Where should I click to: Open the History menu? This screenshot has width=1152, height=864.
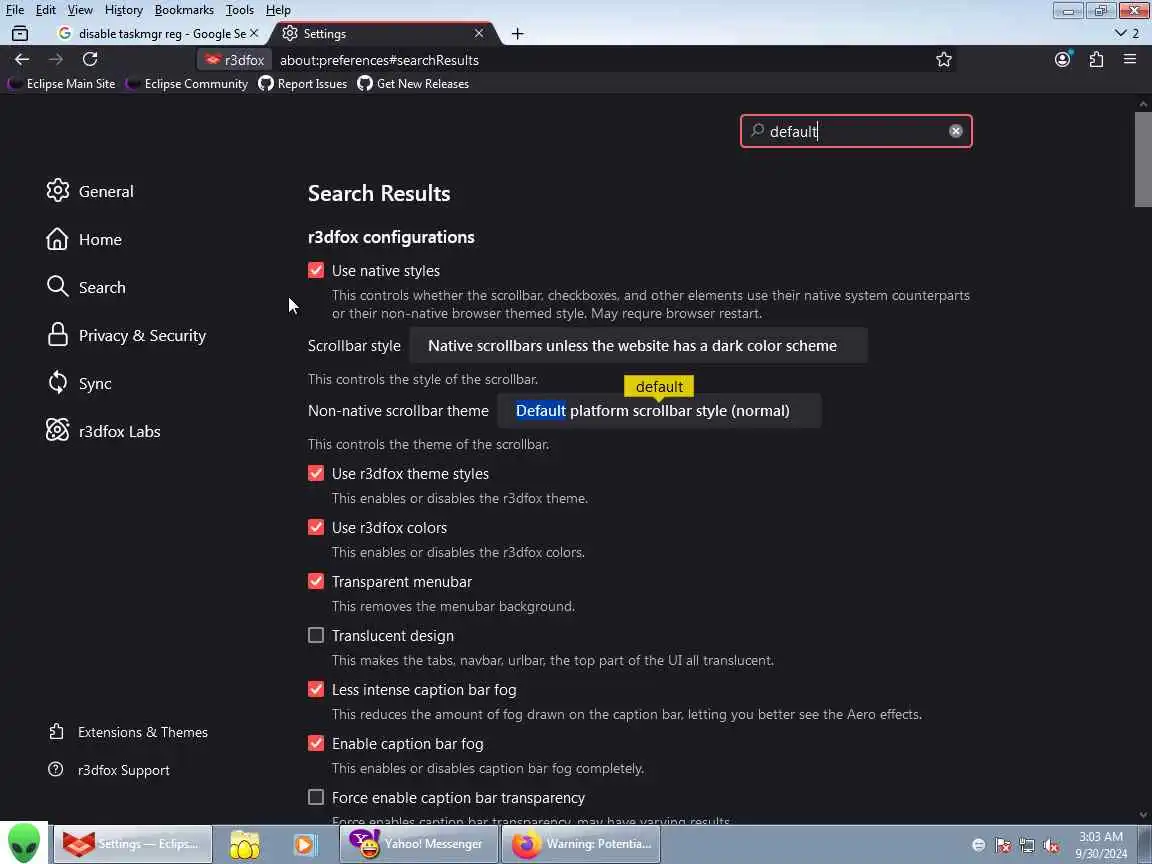tap(123, 10)
